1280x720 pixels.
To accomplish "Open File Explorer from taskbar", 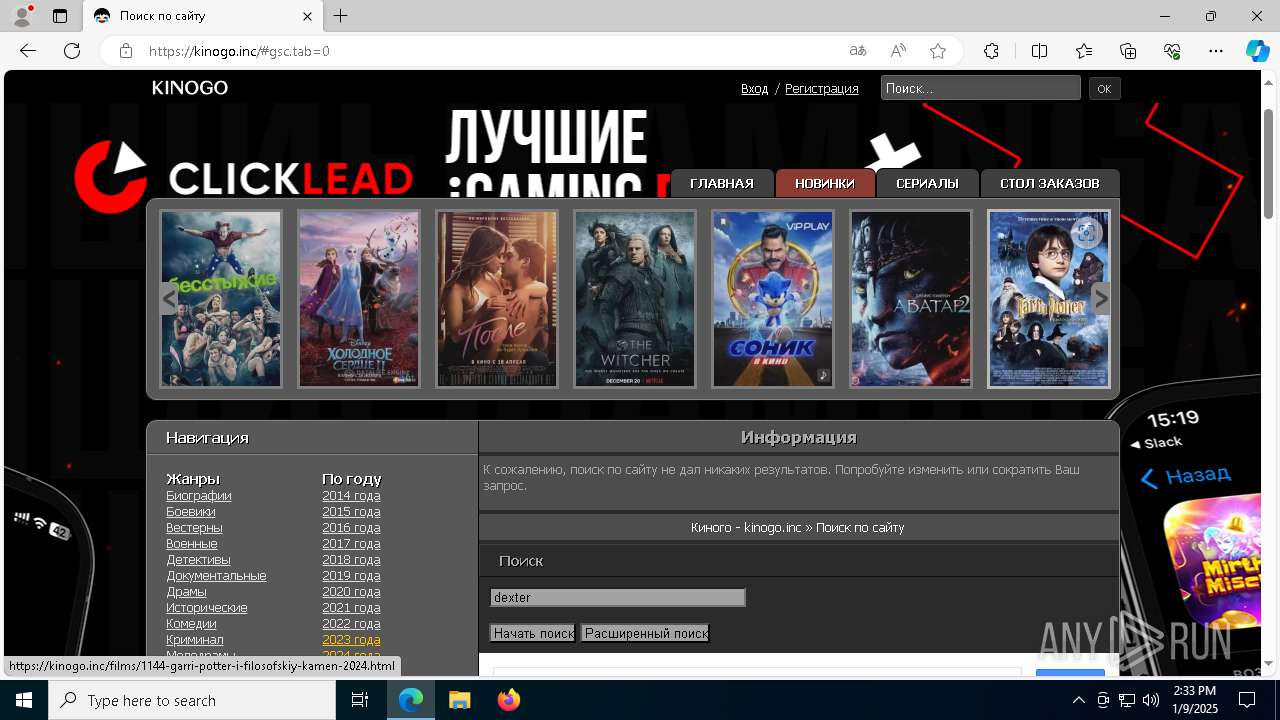I will point(459,700).
